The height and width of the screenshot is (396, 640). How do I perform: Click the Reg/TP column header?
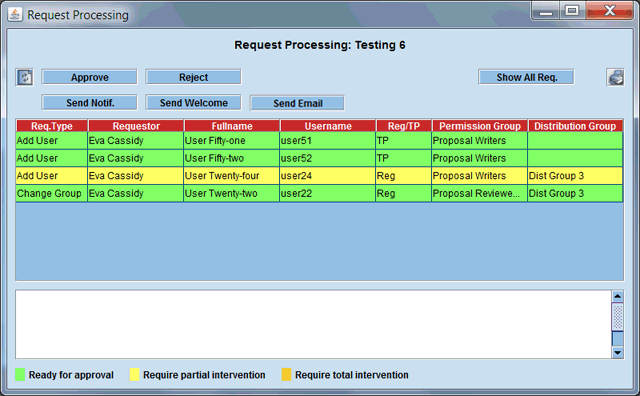point(404,126)
